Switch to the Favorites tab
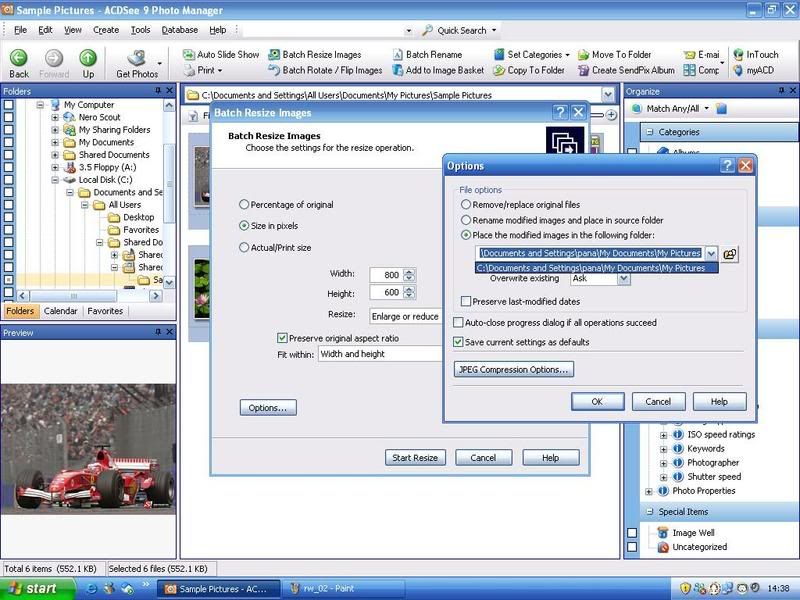 pos(105,311)
